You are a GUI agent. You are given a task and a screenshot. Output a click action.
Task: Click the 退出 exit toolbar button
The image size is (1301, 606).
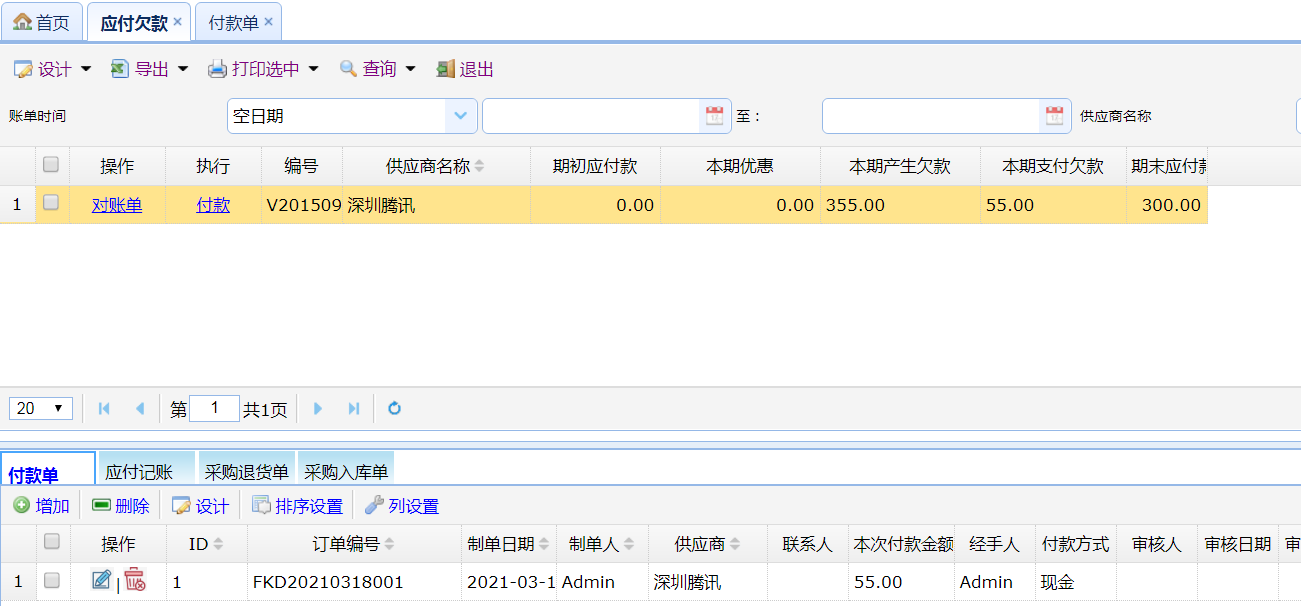[x=465, y=69]
